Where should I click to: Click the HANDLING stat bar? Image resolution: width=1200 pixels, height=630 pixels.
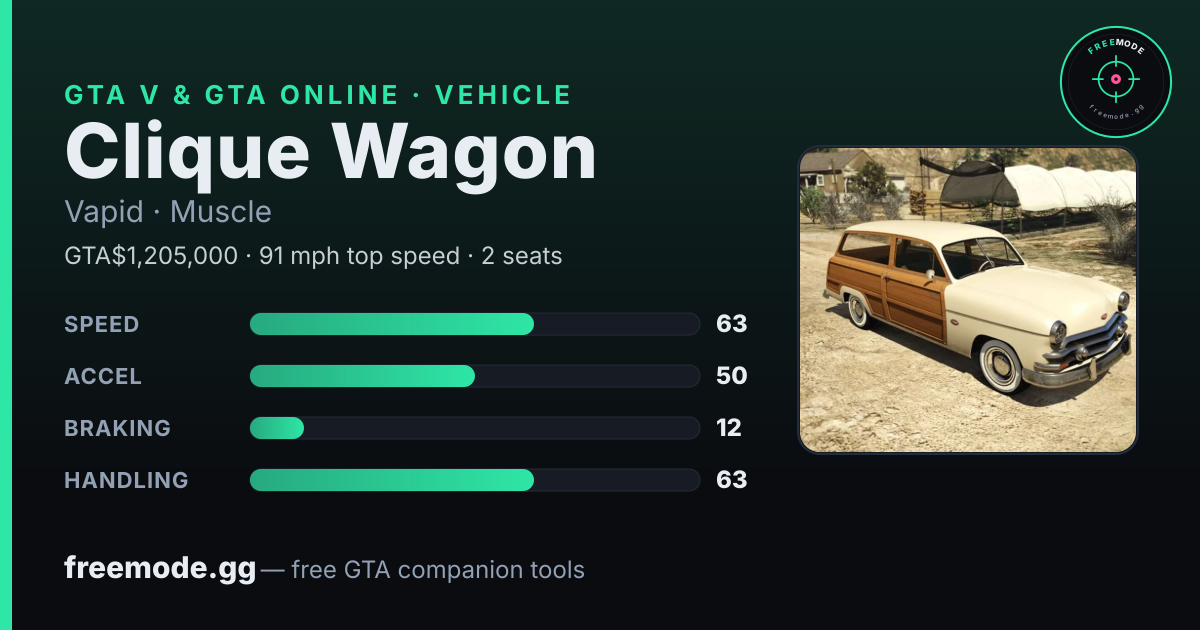point(474,480)
